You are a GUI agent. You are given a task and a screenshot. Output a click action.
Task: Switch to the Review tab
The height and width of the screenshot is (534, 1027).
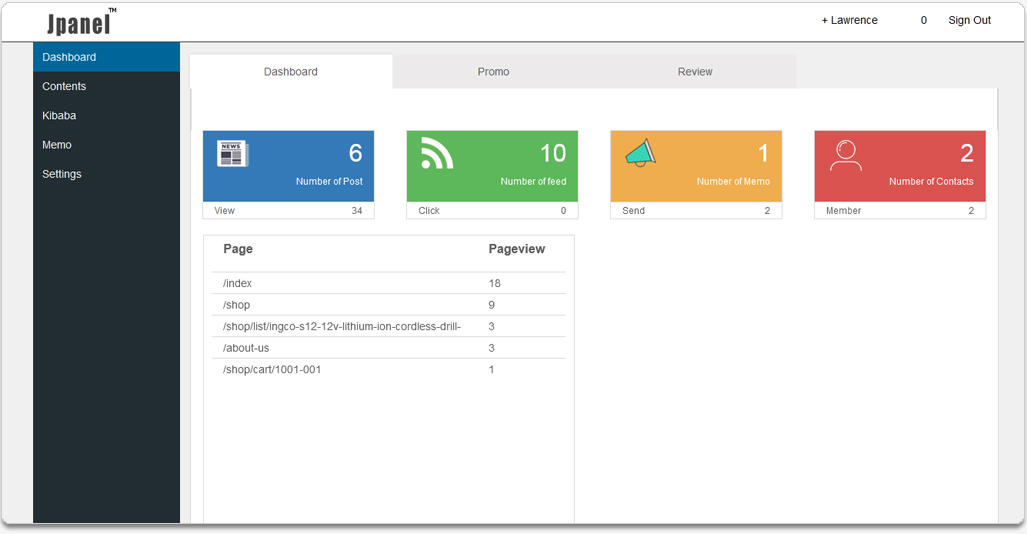695,71
